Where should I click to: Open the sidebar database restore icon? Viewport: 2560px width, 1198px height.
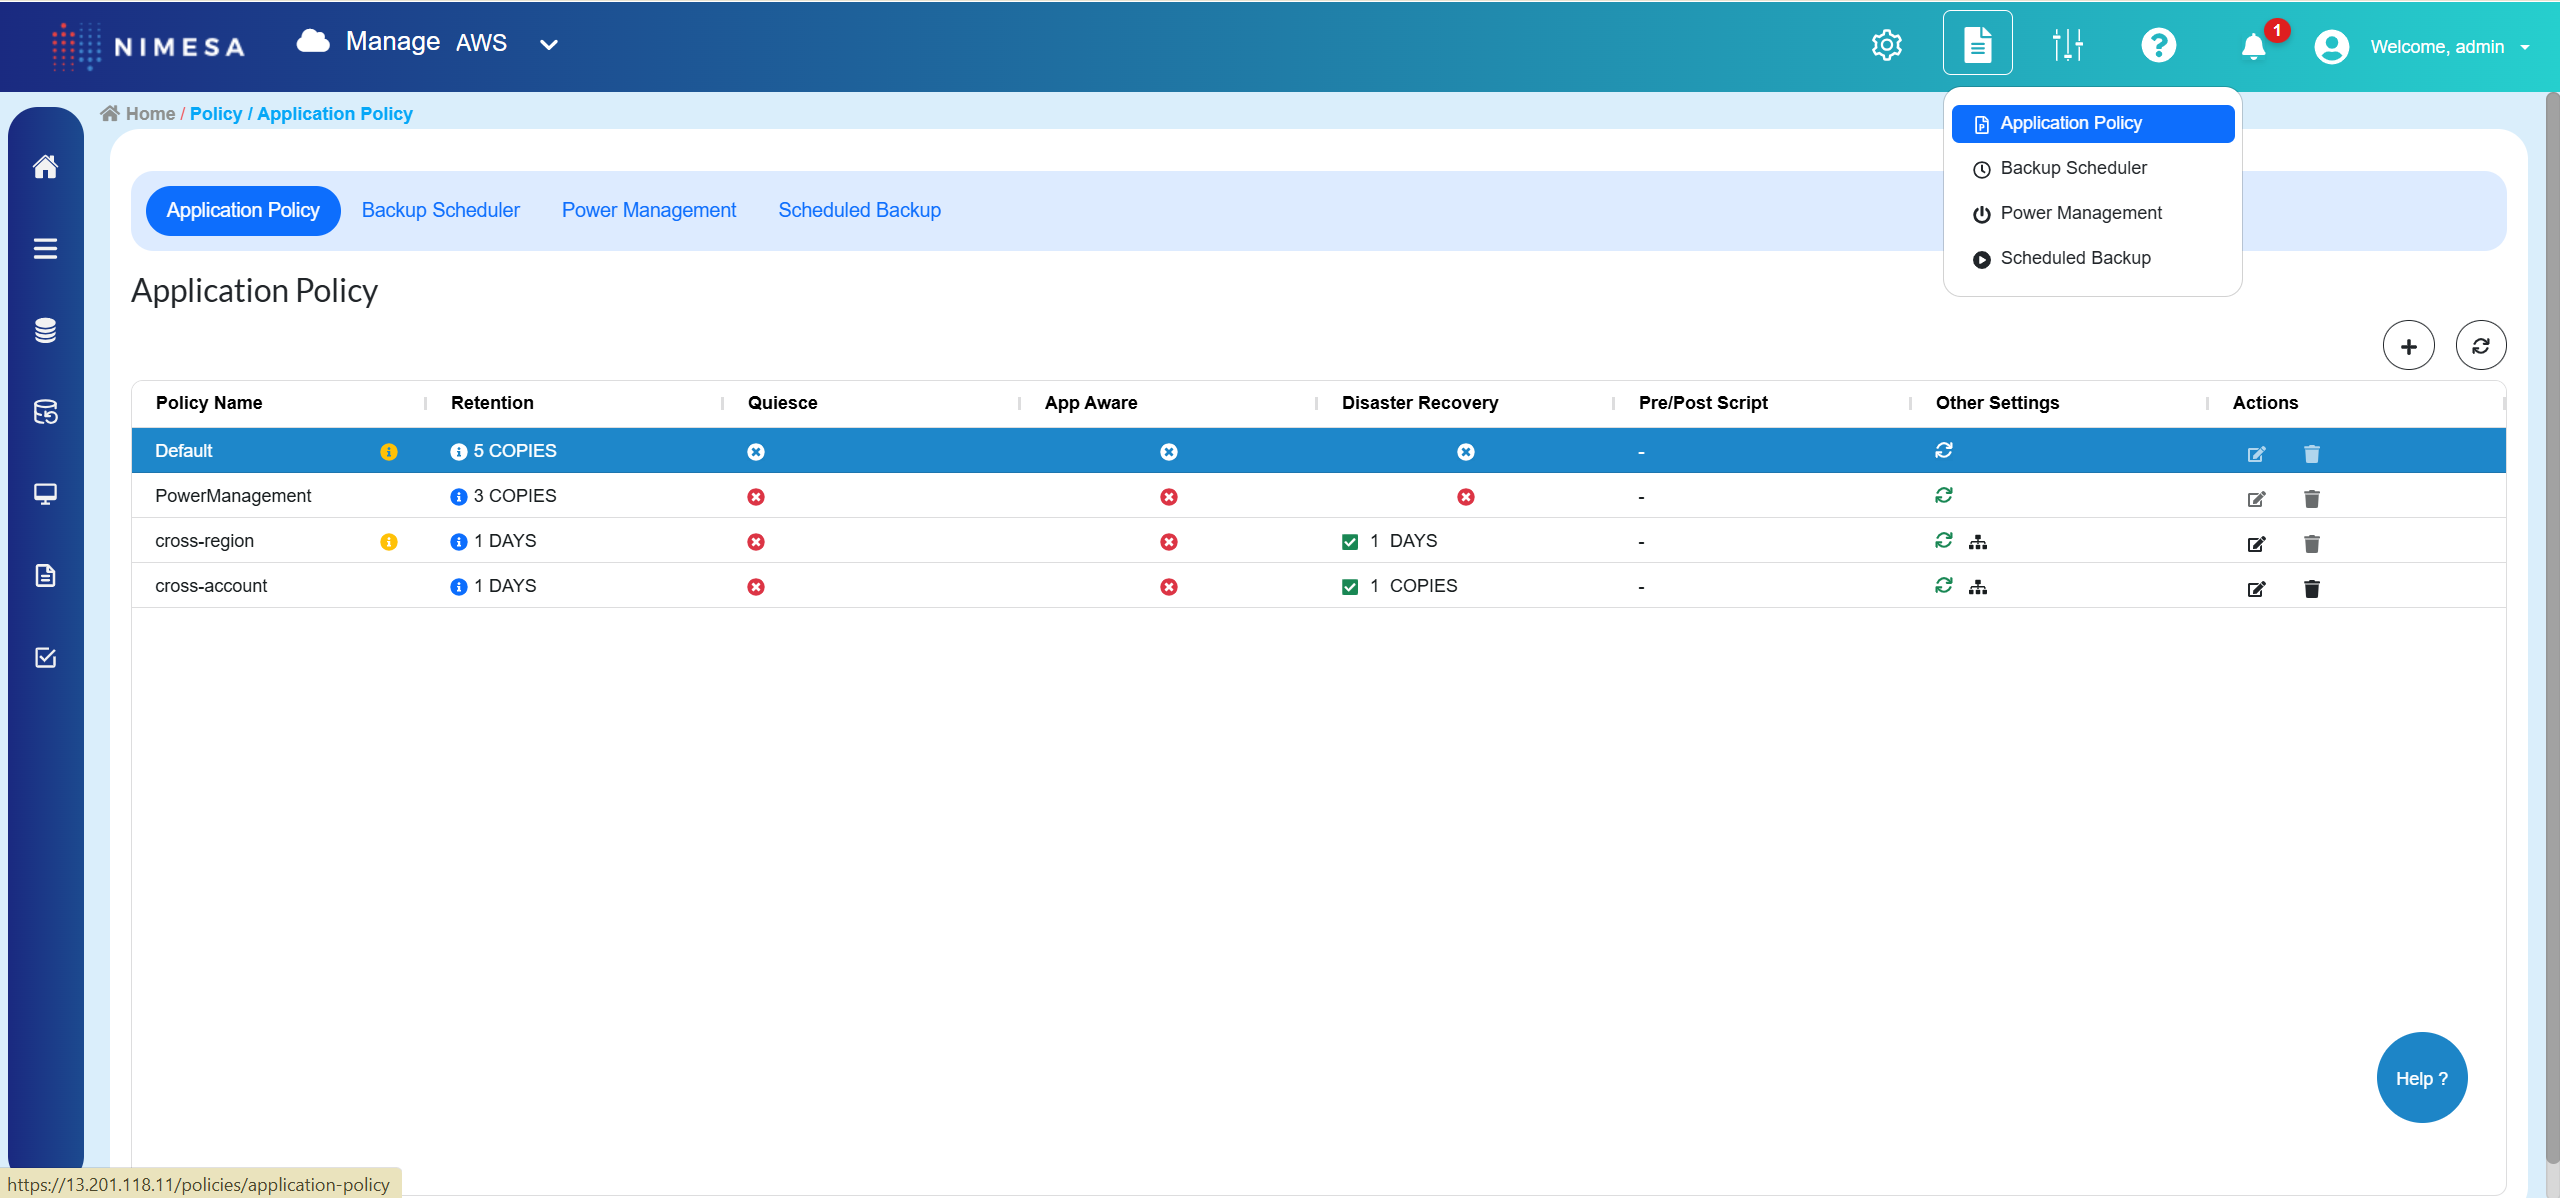45,412
